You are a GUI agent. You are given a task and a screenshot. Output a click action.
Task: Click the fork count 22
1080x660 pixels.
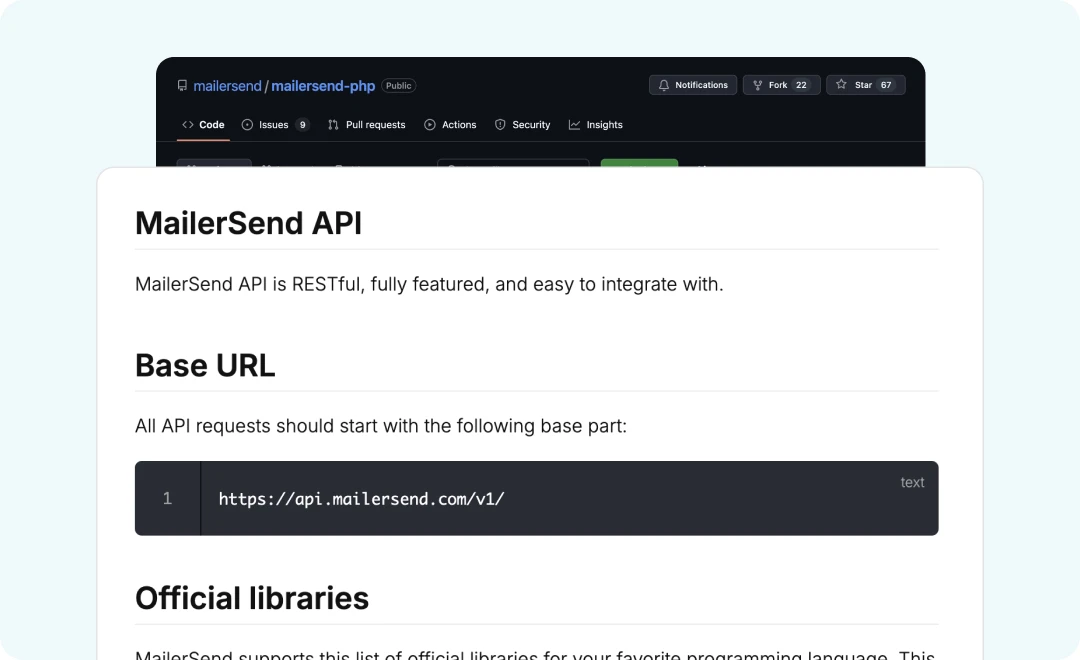coord(801,85)
